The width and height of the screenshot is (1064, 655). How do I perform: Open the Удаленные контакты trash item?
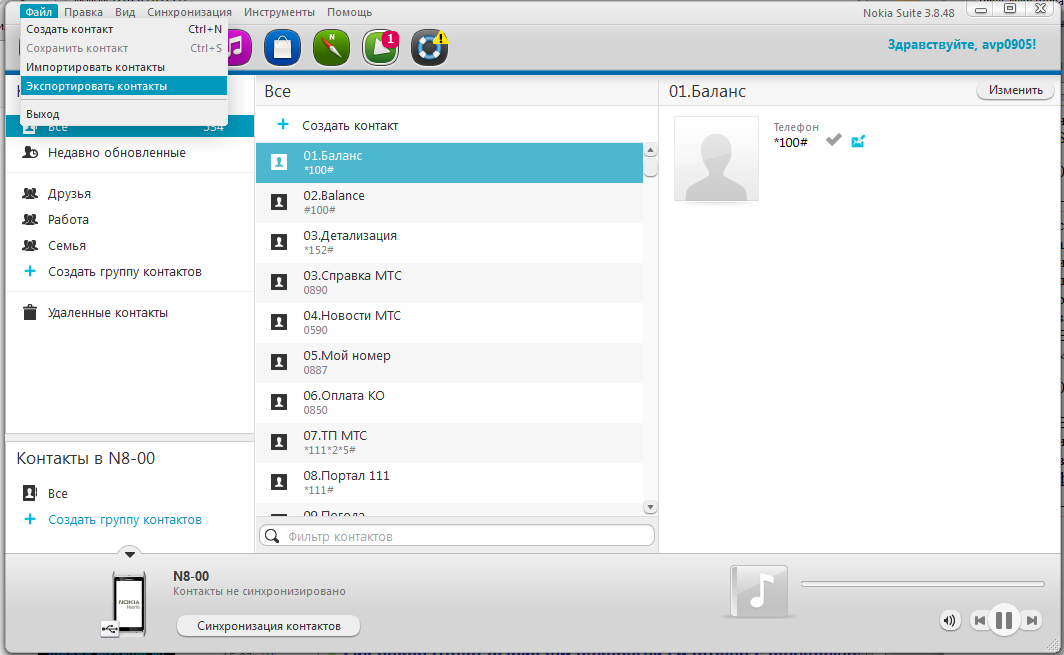pos(107,313)
